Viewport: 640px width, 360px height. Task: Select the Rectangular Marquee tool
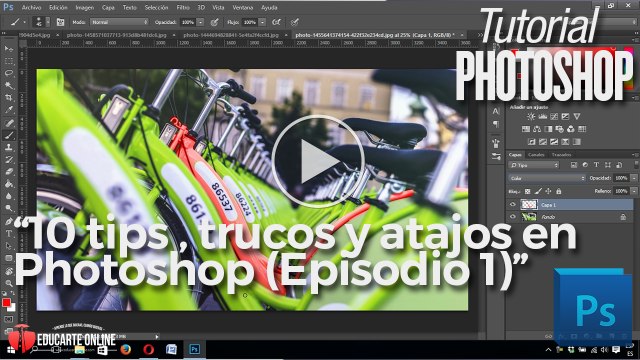click(9, 61)
